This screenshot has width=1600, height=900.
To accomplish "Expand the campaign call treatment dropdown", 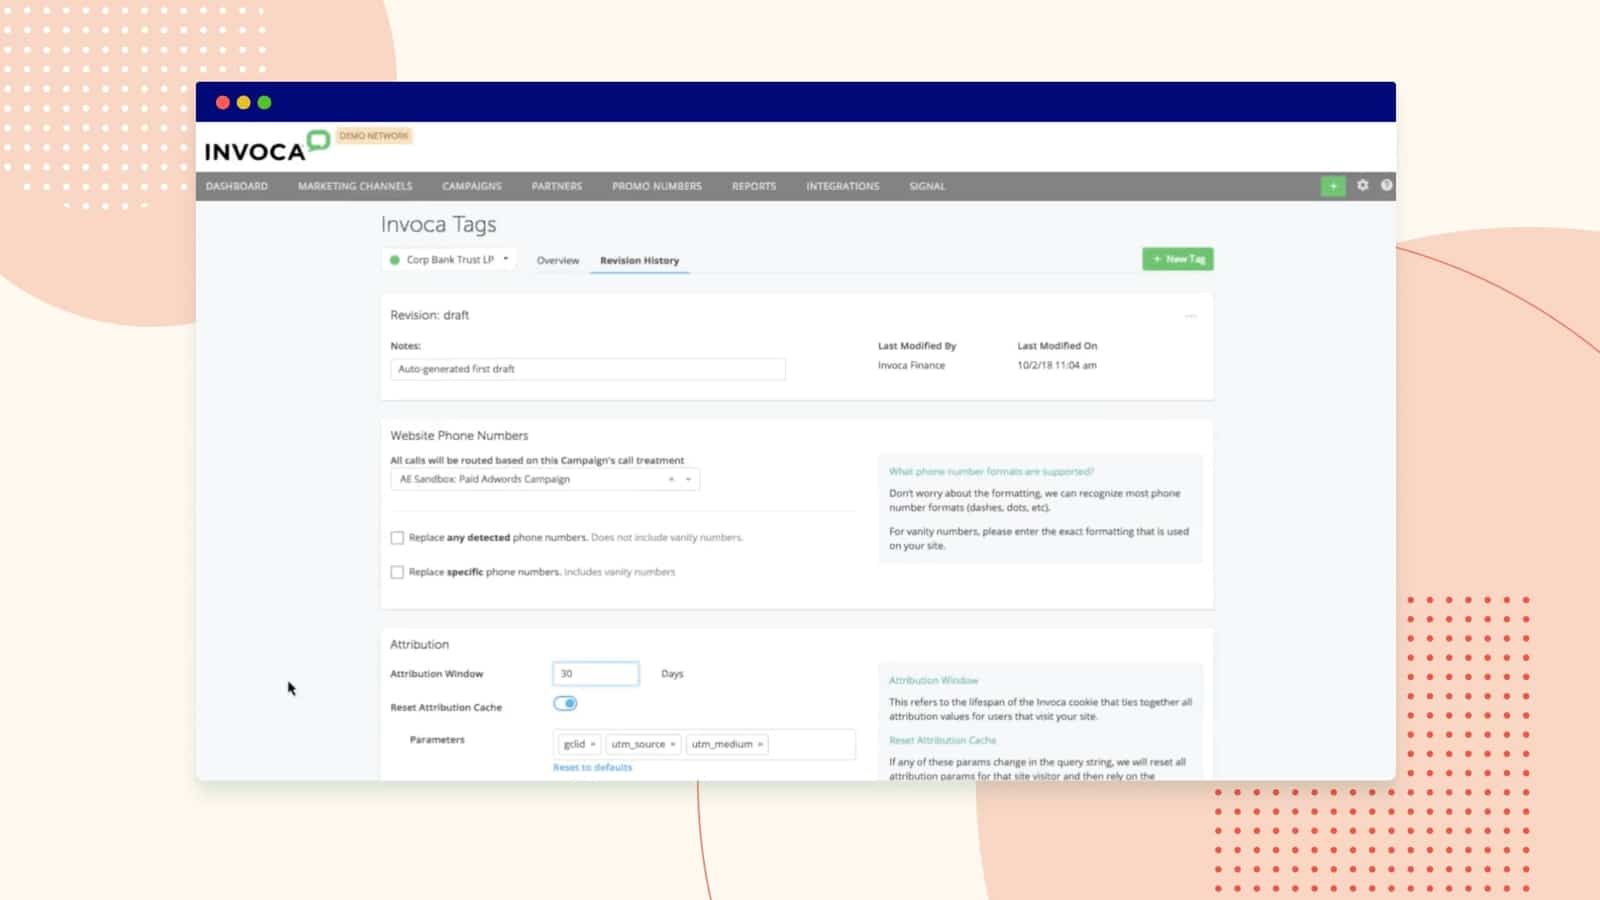I will [688, 480].
